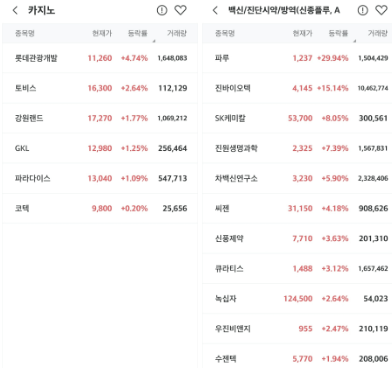Open 씨젠 stock details

click(x=297, y=208)
